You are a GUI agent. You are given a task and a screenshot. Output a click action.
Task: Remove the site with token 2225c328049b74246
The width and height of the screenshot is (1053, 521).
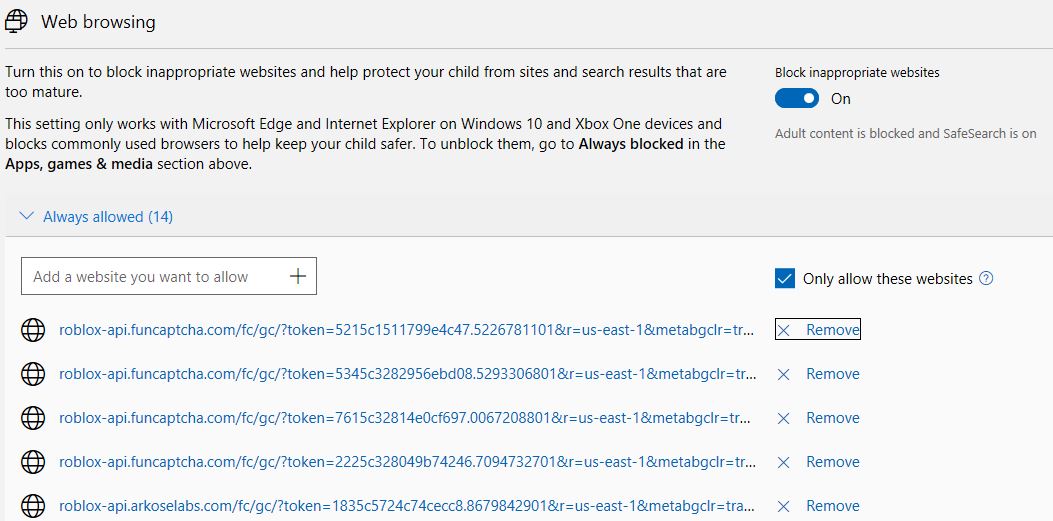(x=818, y=462)
